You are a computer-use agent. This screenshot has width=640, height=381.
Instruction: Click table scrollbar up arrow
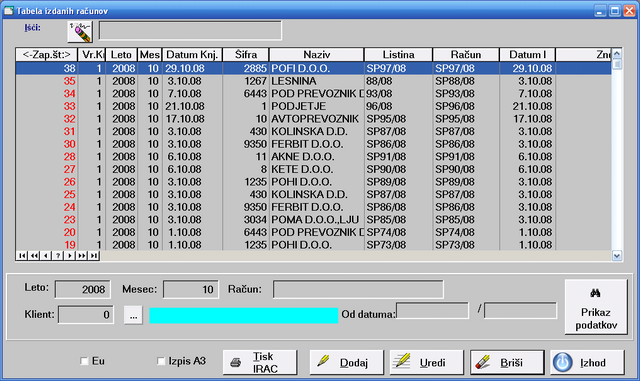coord(617,53)
